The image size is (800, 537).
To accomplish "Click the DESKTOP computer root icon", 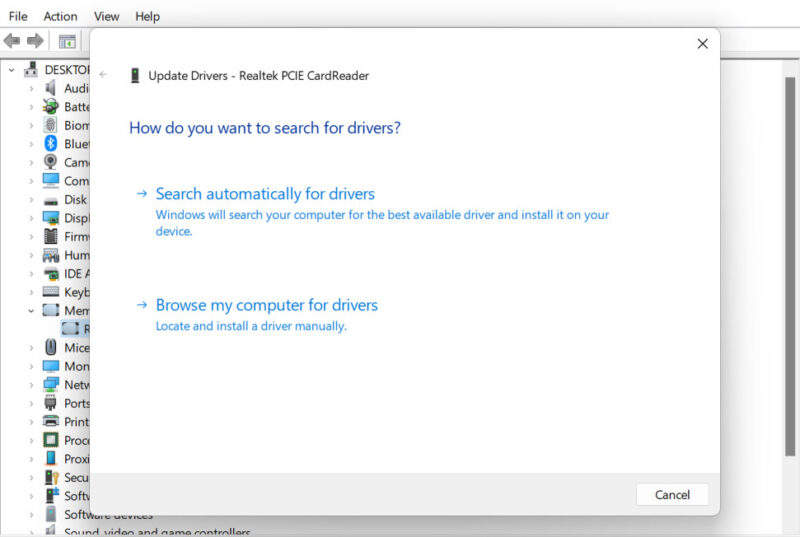I will pyautogui.click(x=31, y=69).
